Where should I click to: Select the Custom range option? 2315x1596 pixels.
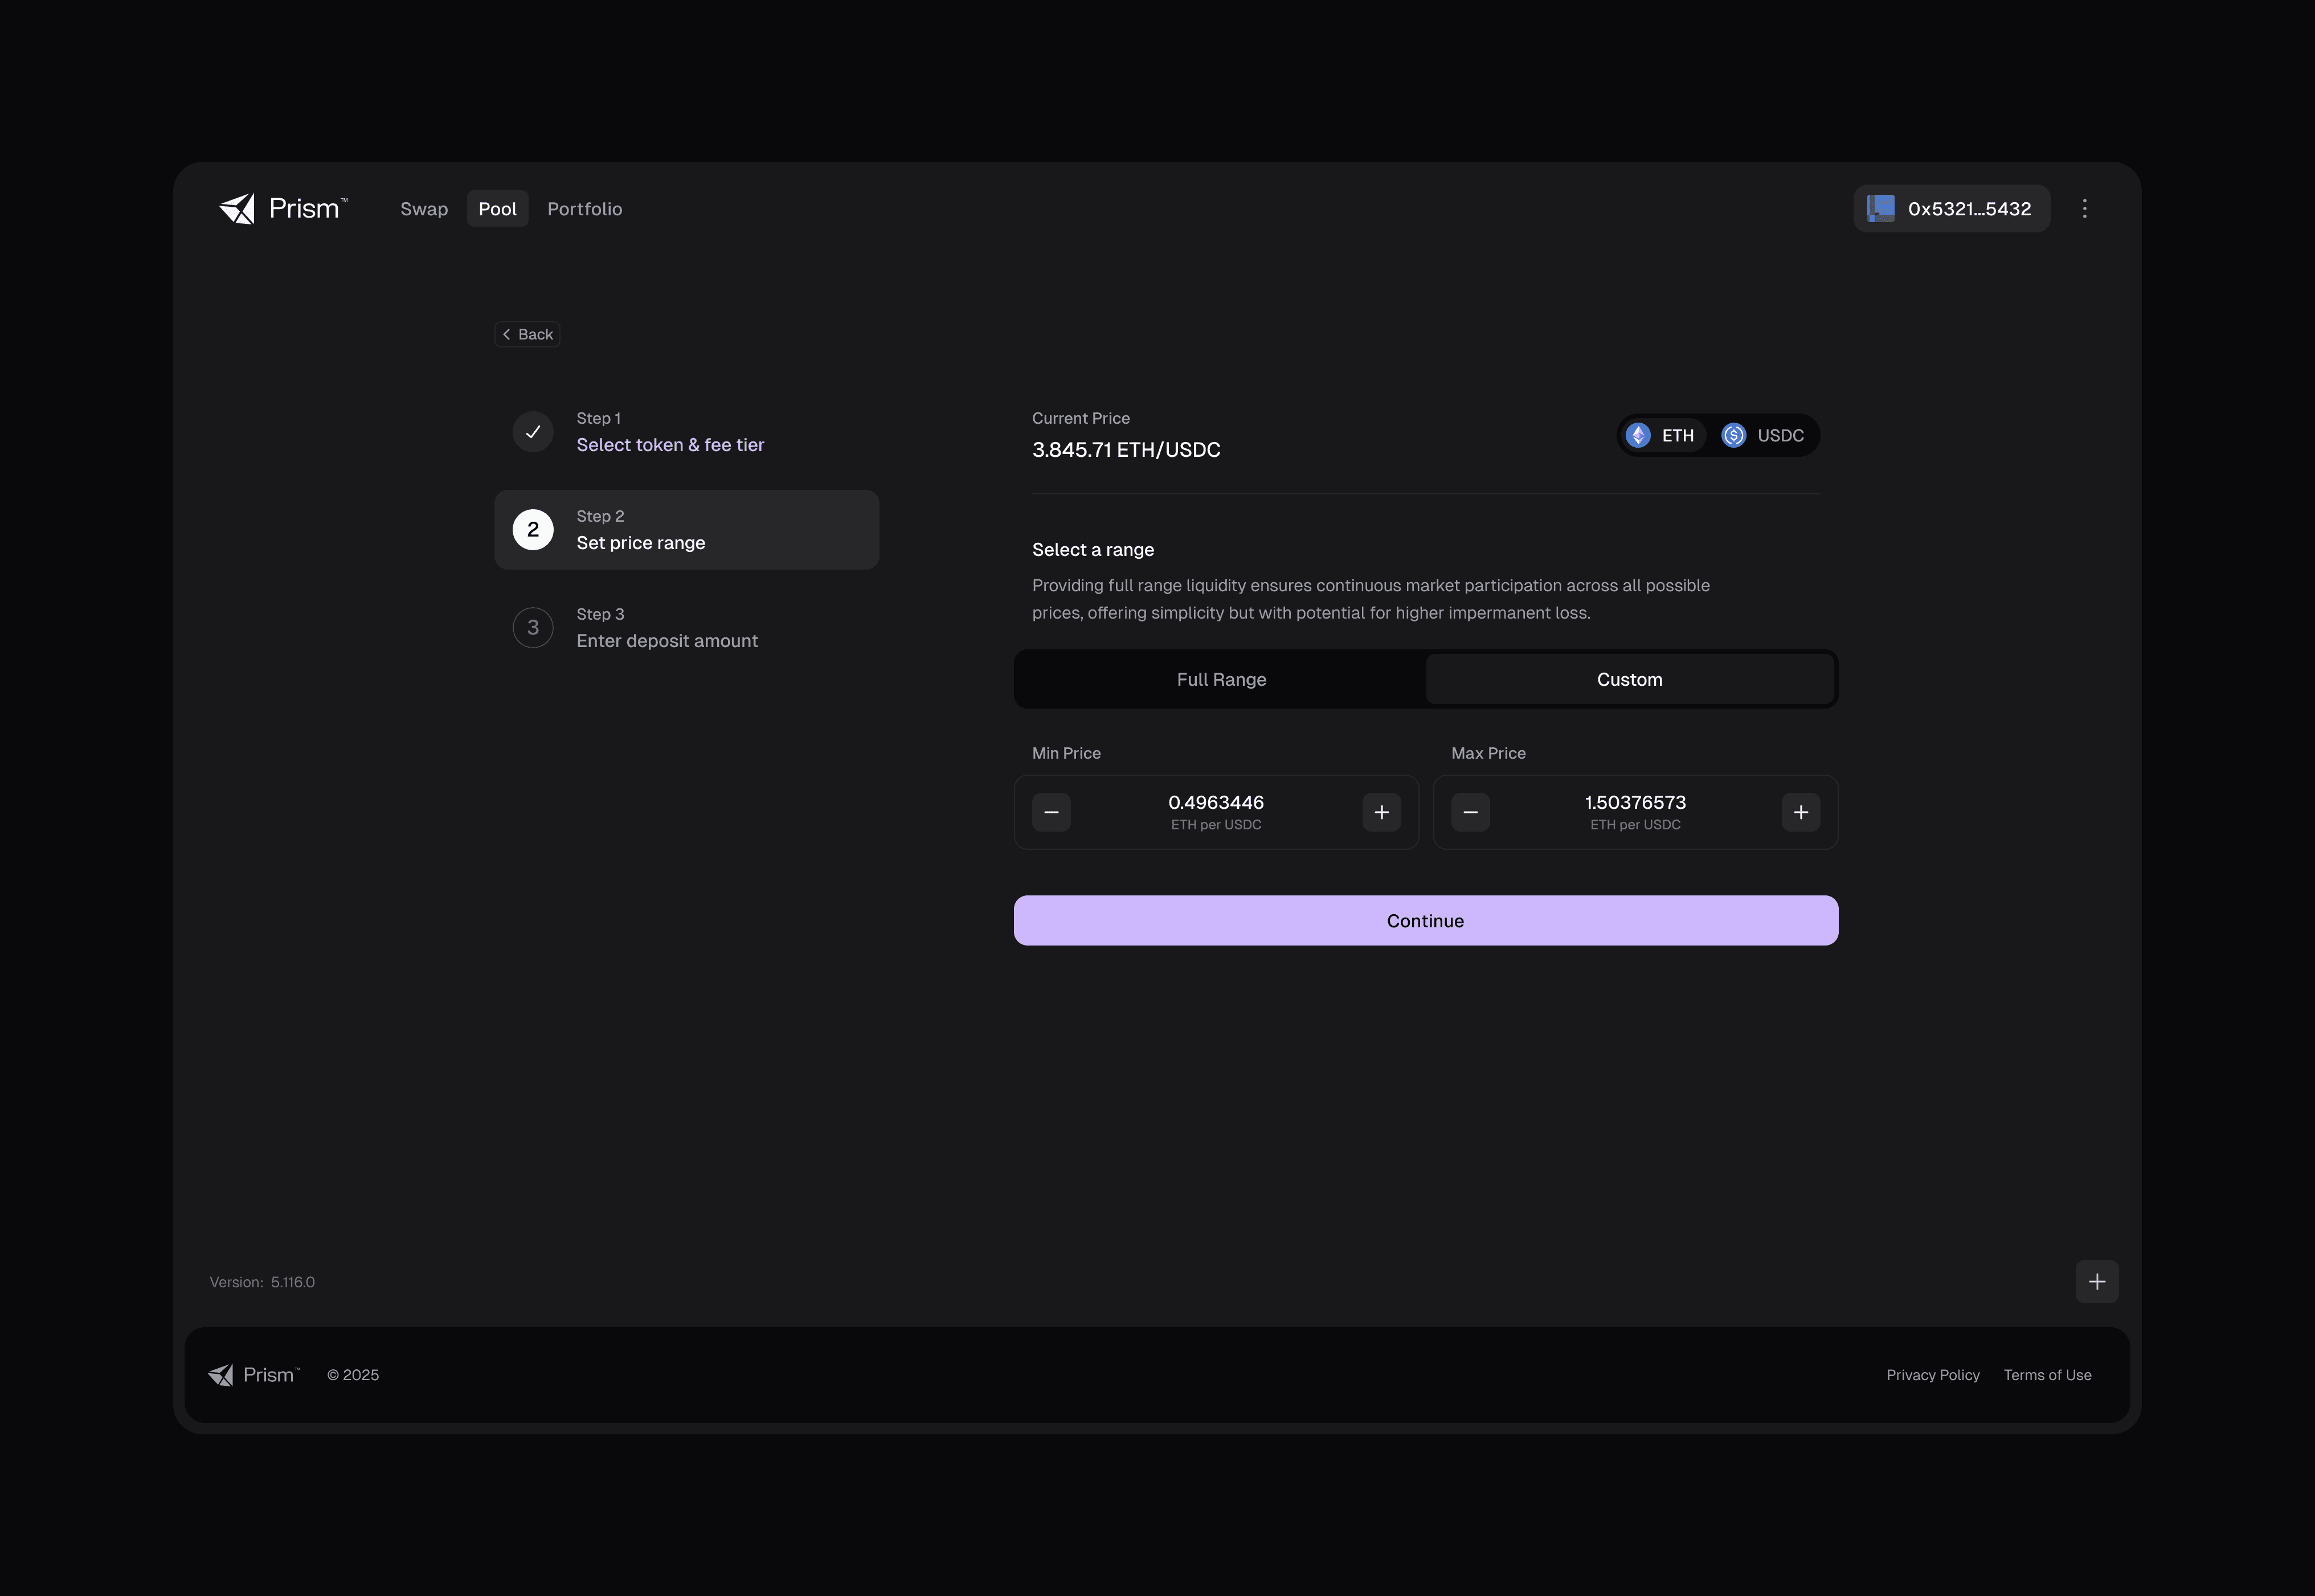(1629, 680)
